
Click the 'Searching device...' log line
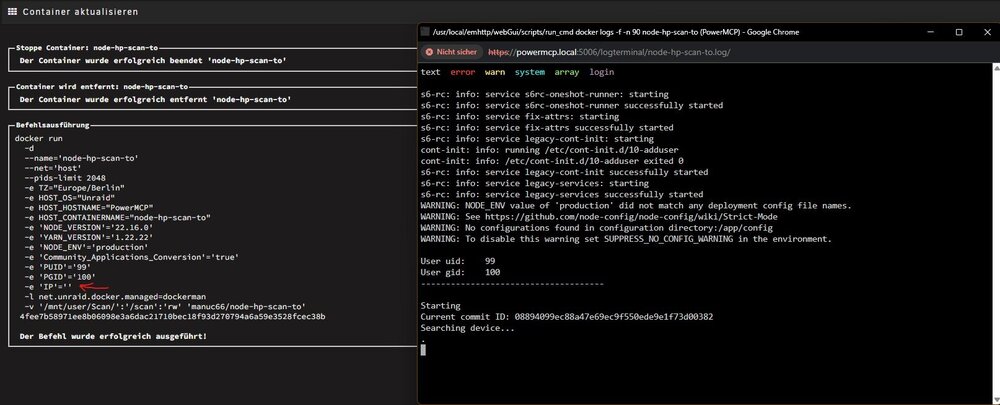[x=467, y=328]
